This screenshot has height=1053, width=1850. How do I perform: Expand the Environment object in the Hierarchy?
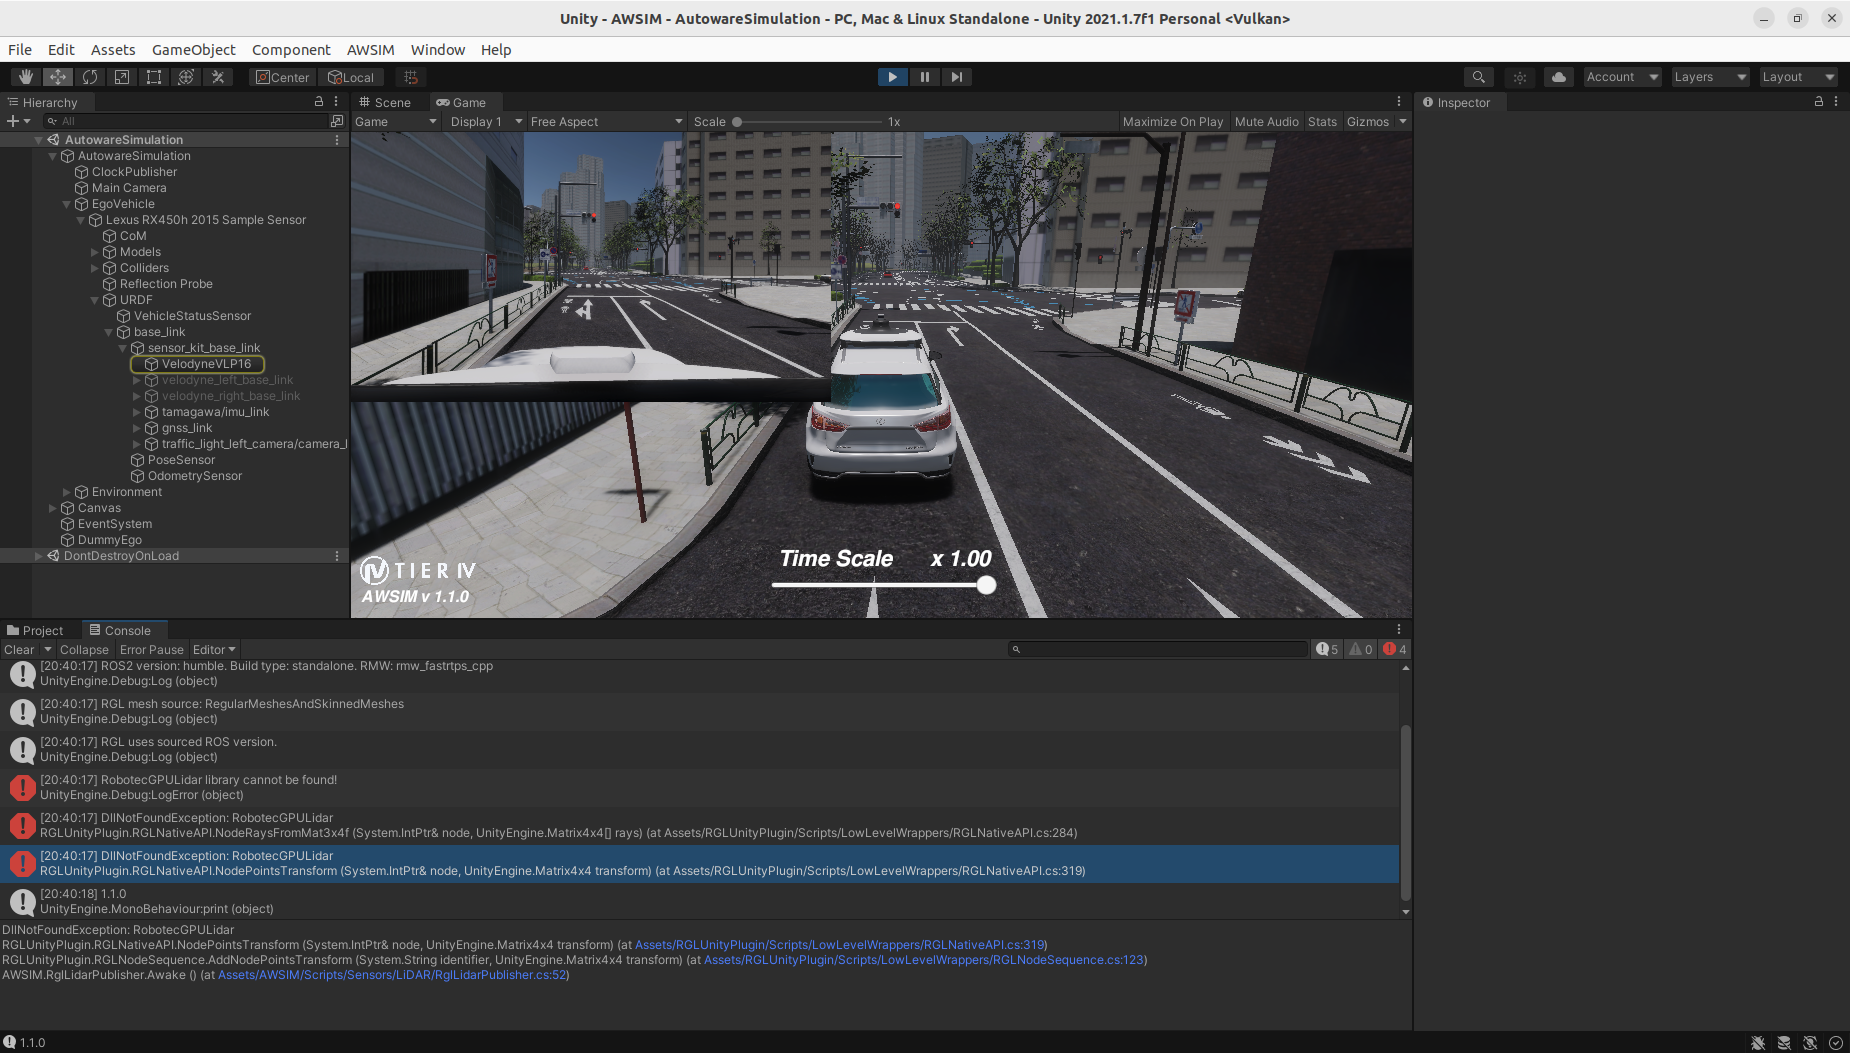tap(66, 491)
